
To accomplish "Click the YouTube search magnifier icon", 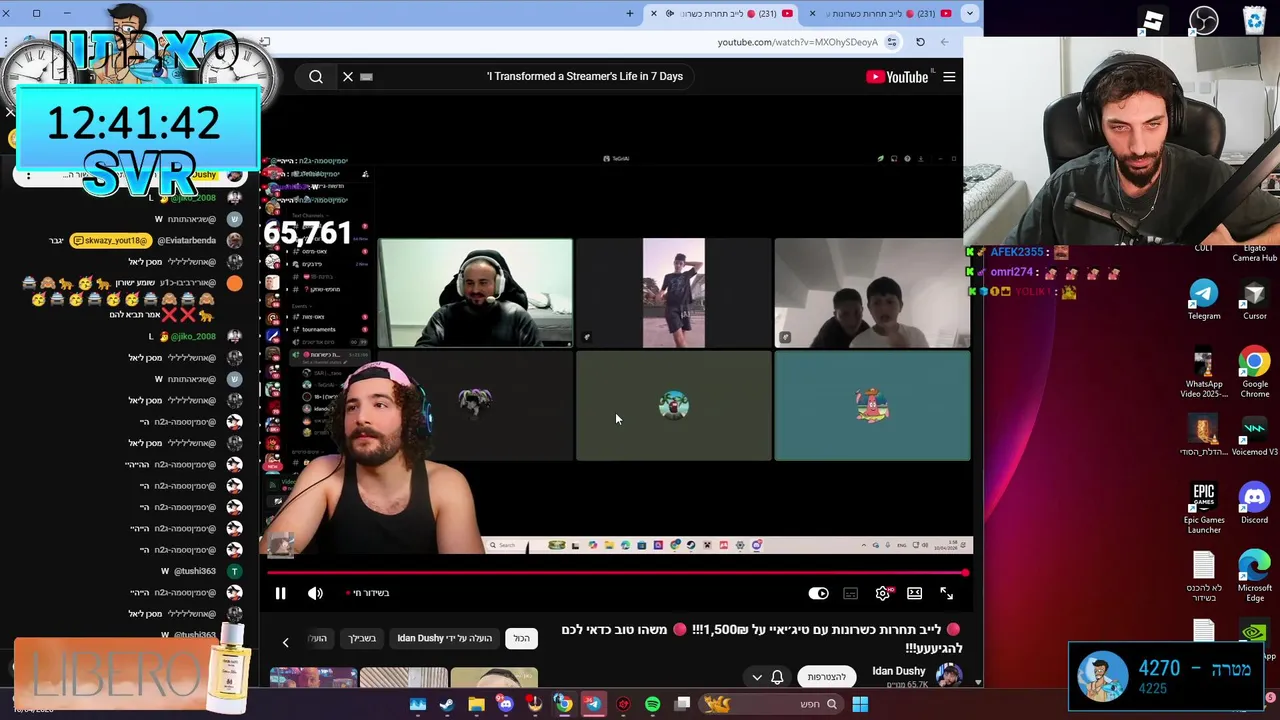I will (316, 77).
